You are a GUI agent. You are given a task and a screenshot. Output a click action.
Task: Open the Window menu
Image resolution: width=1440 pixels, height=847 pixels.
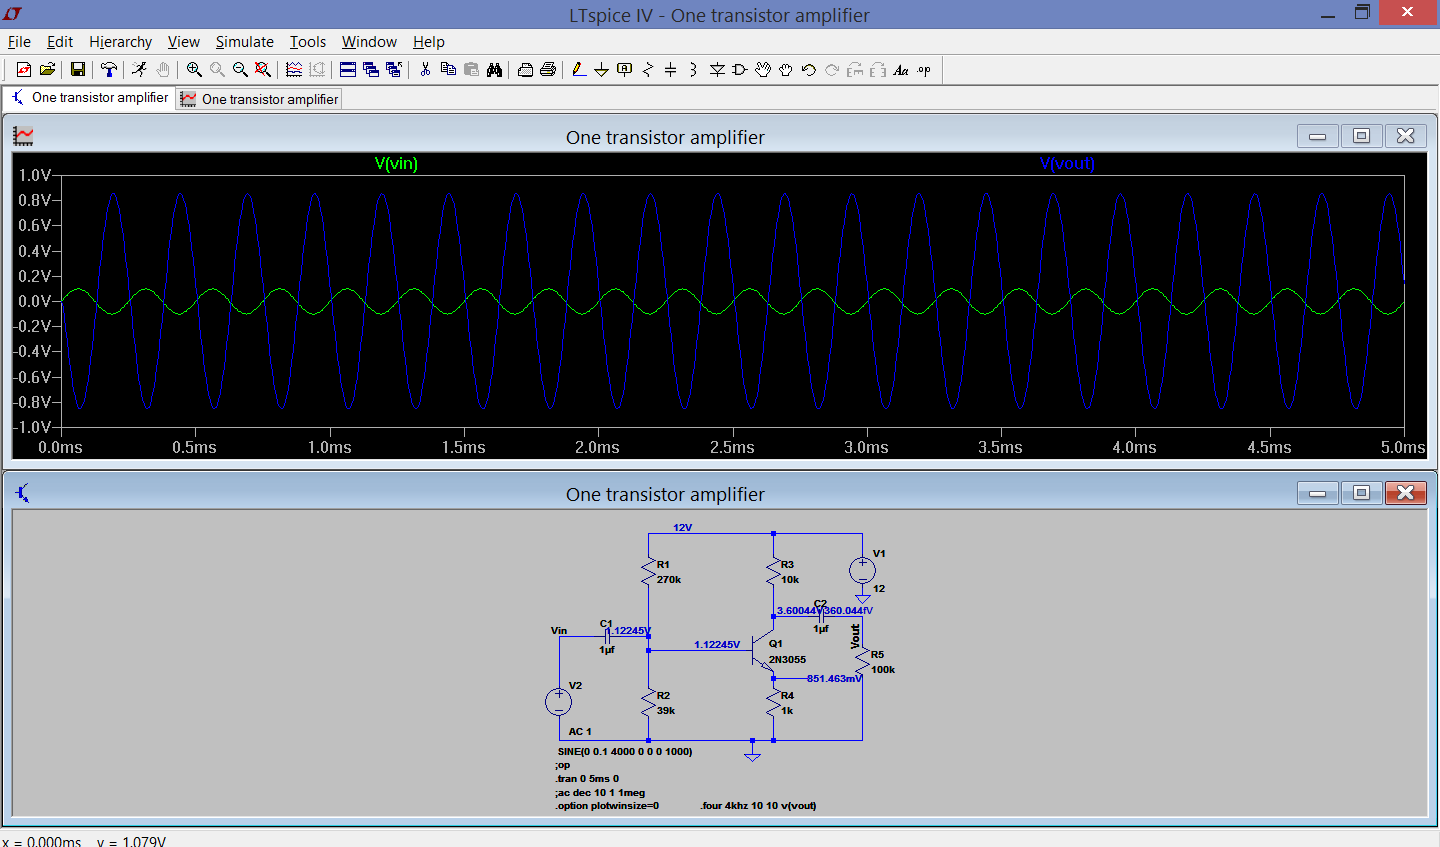click(369, 42)
